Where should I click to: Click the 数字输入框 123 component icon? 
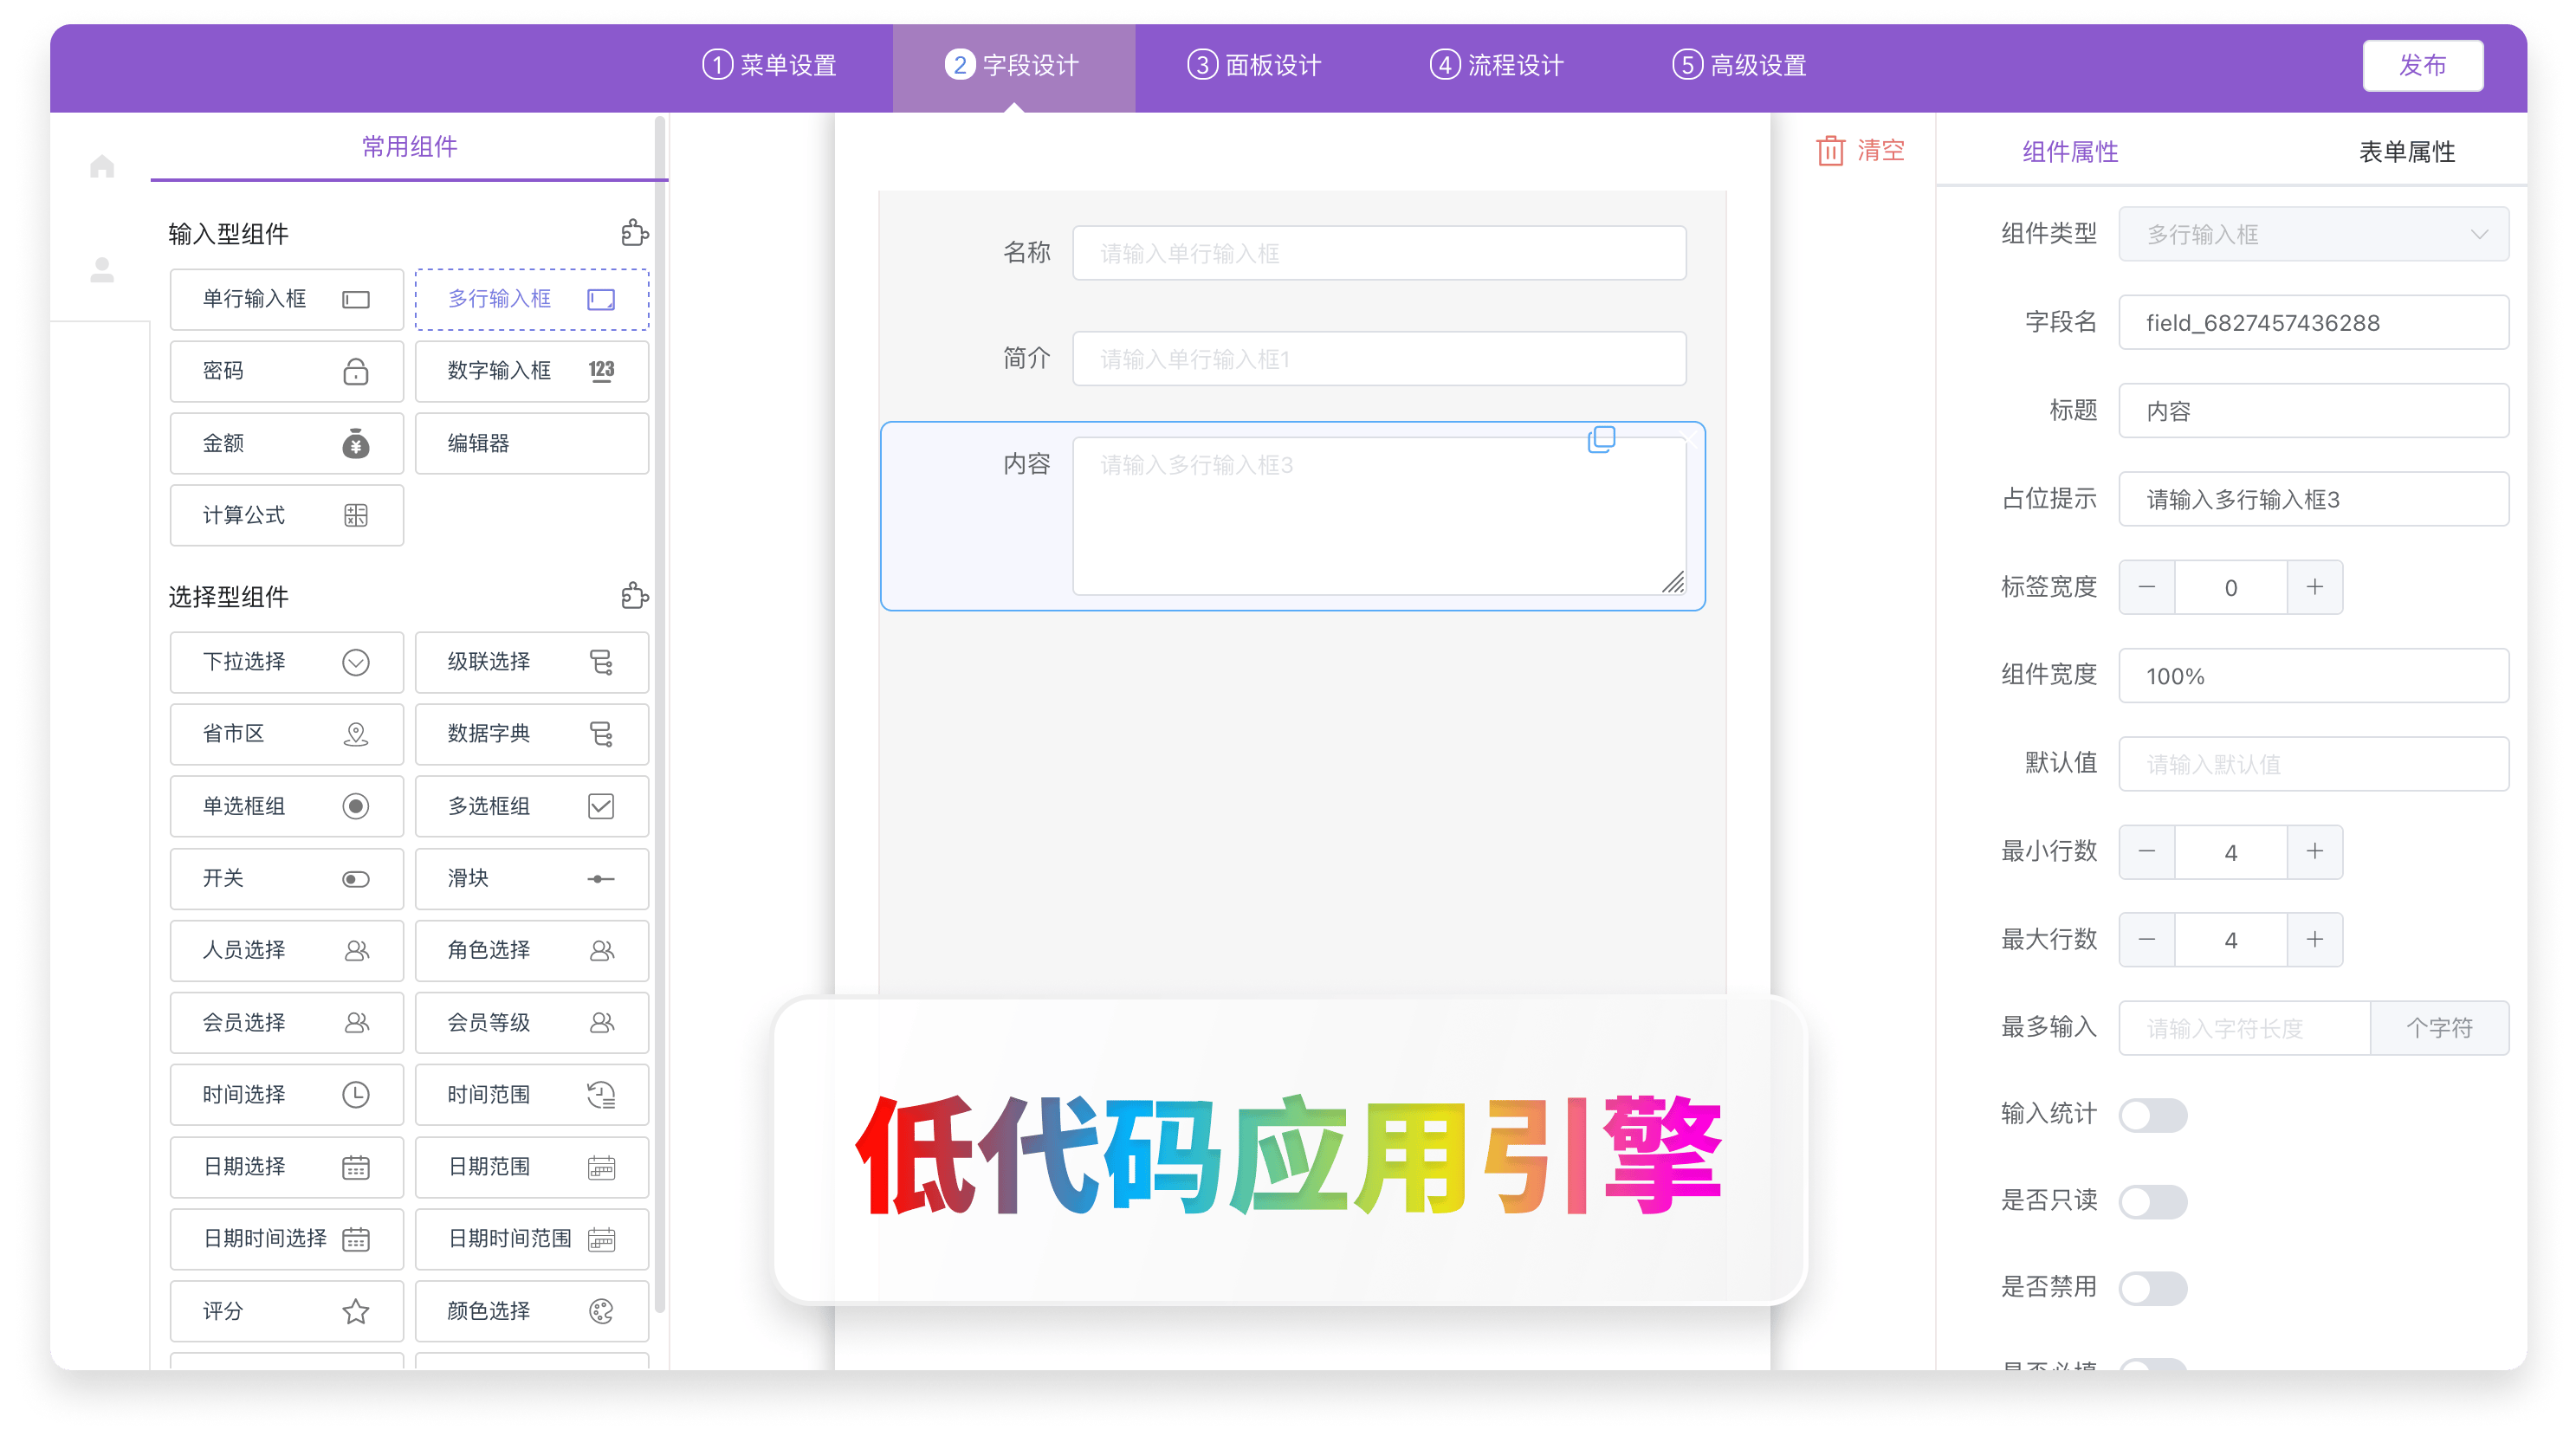601,370
